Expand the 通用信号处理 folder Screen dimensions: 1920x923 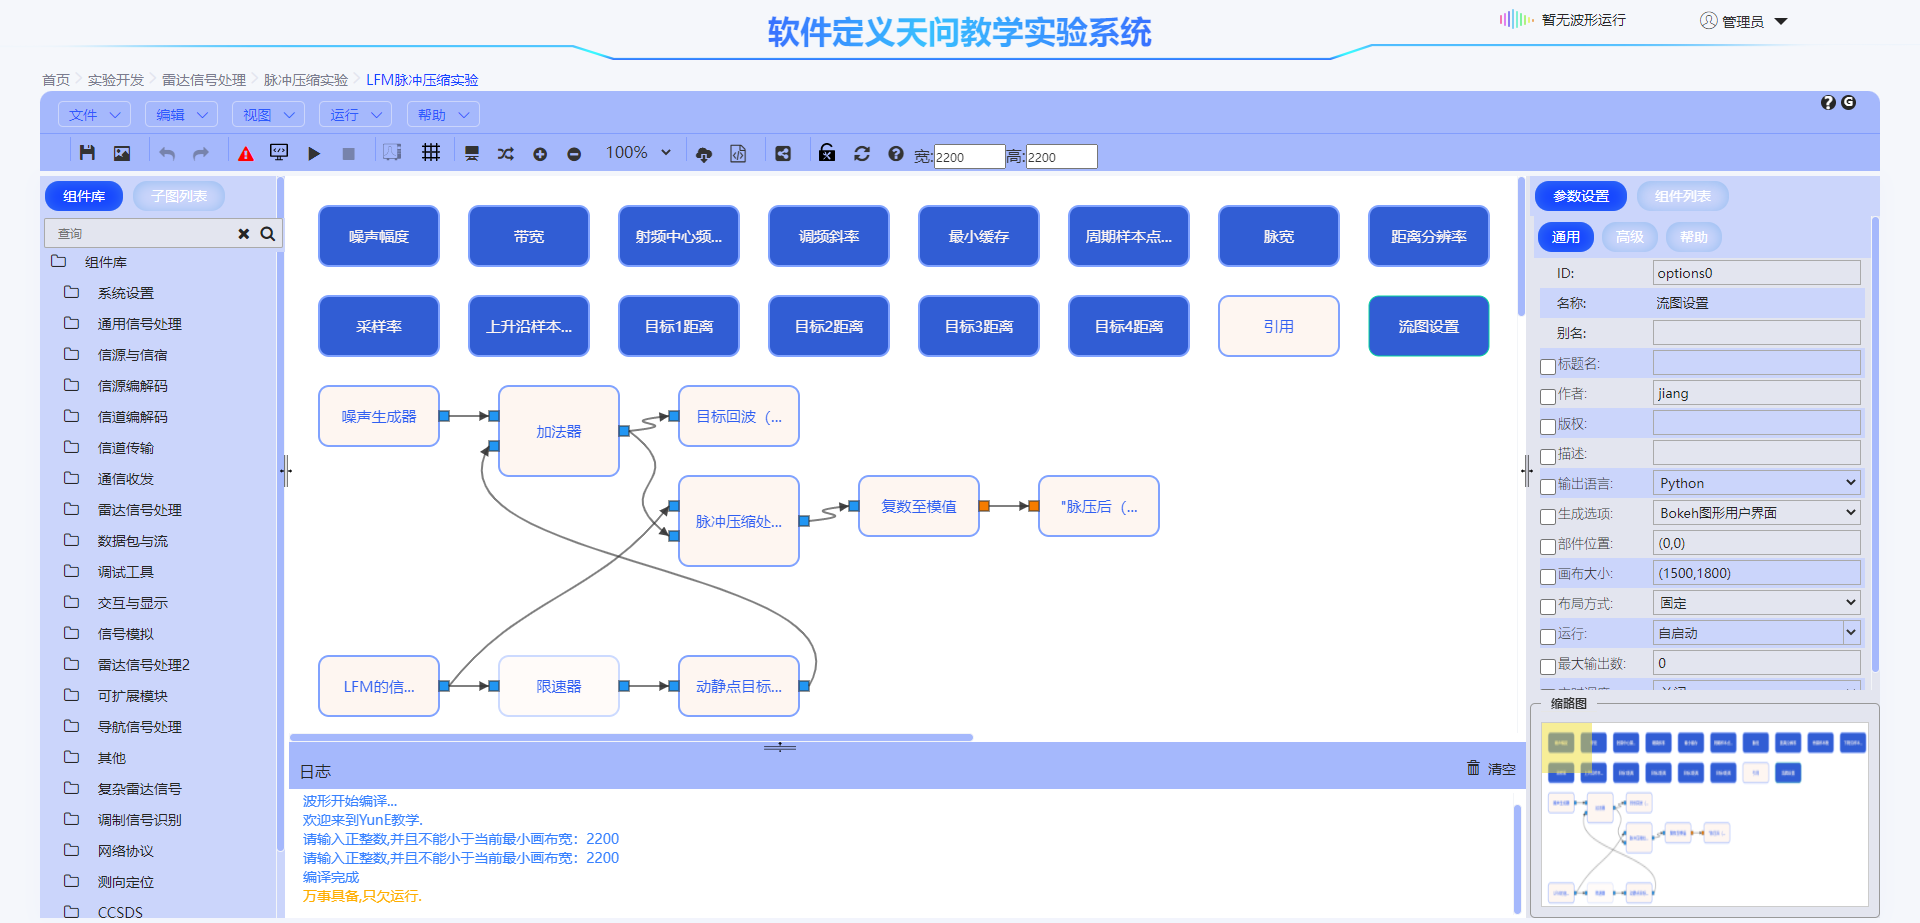click(139, 324)
